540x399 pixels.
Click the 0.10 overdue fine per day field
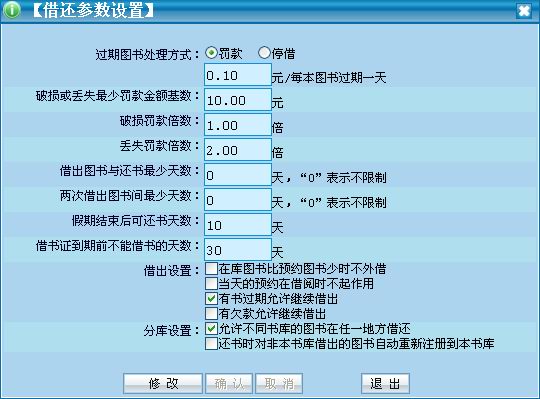pos(238,74)
